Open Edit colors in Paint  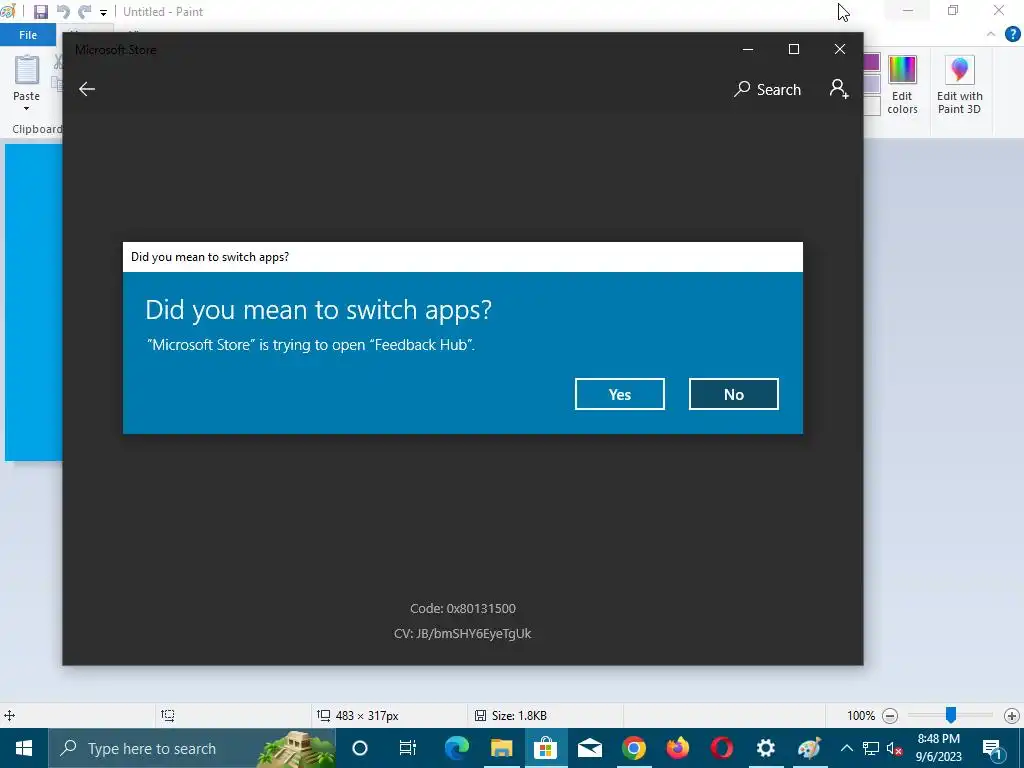point(902,85)
